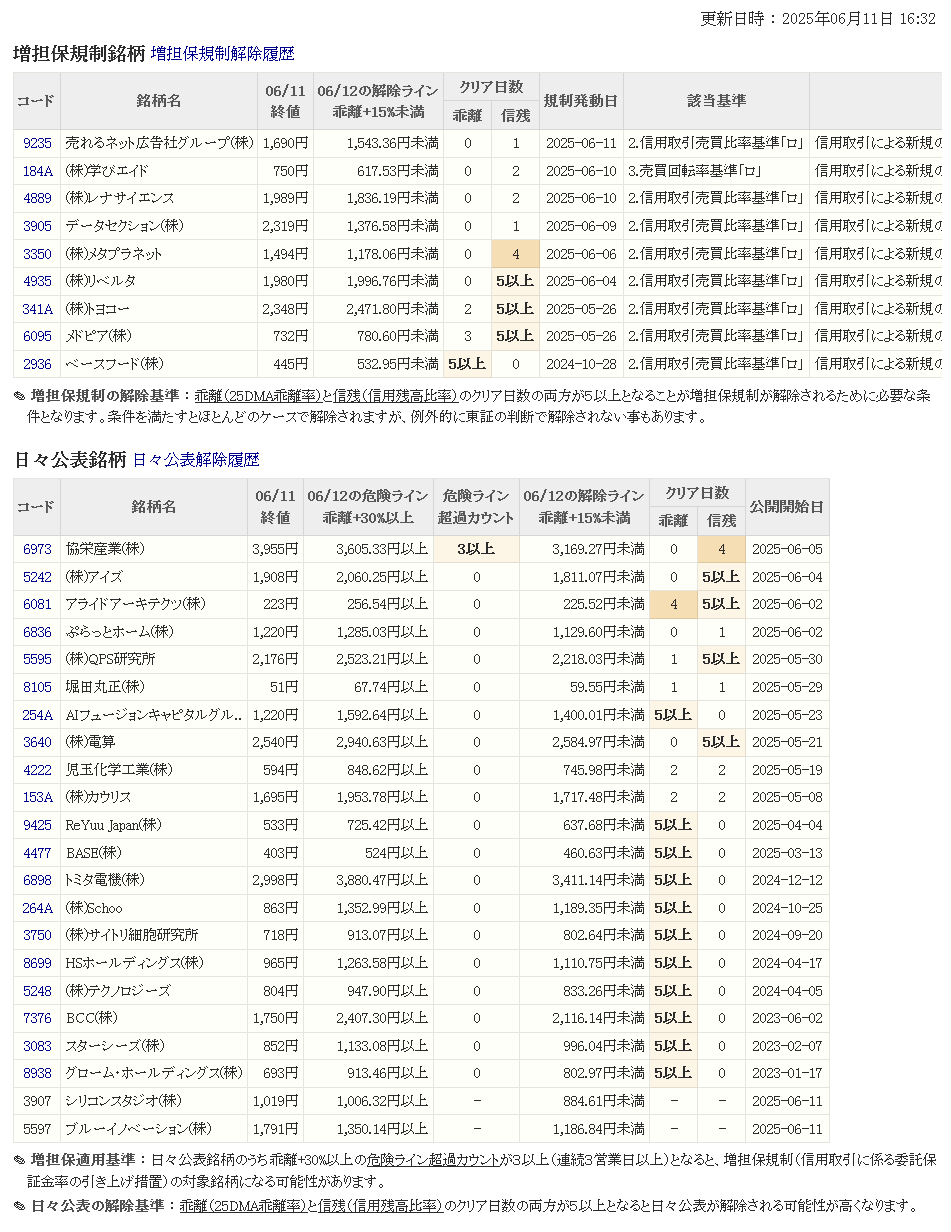Click the pencil icon beside 日々公表の解除基準

tap(20, 1206)
